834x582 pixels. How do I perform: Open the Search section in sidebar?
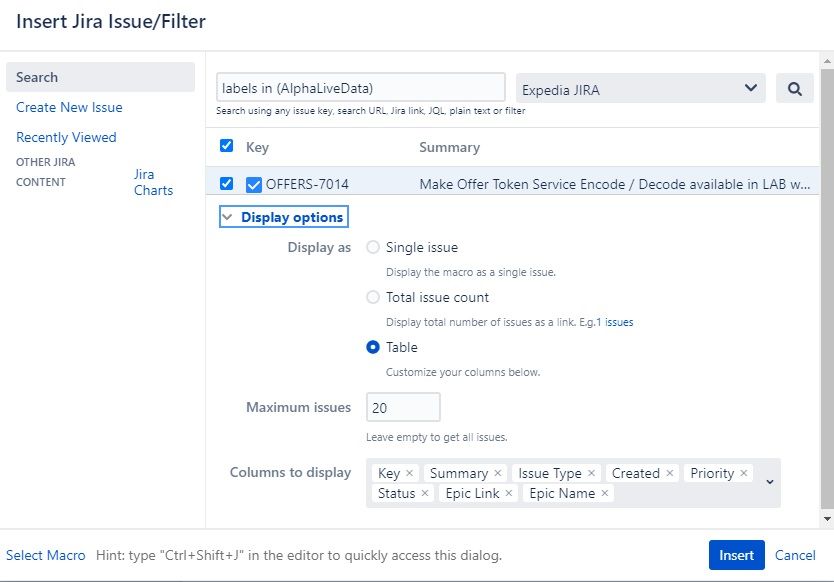(101, 77)
